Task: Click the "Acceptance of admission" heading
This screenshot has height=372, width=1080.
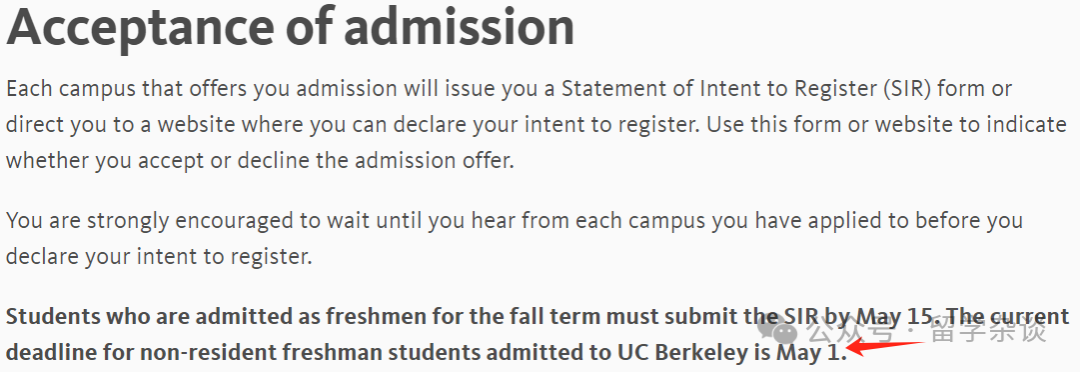Action: pyautogui.click(x=290, y=27)
